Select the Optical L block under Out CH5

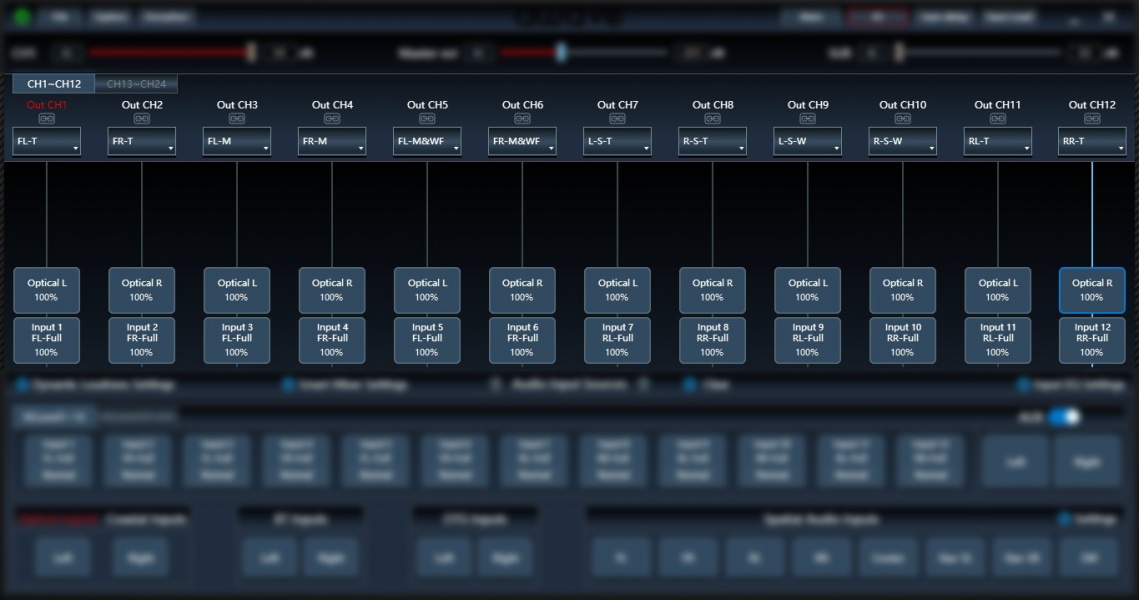click(x=427, y=290)
